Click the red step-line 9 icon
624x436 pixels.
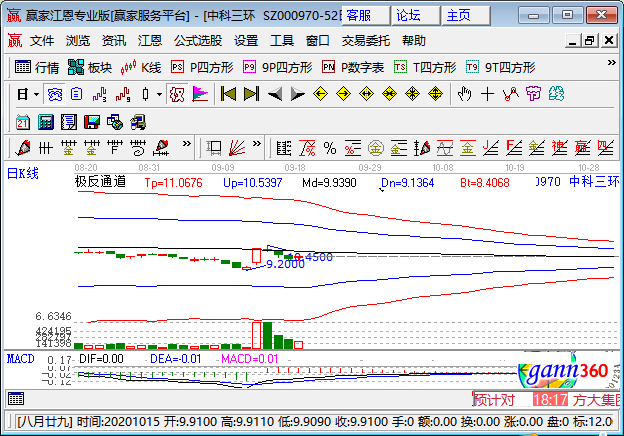tap(123, 94)
